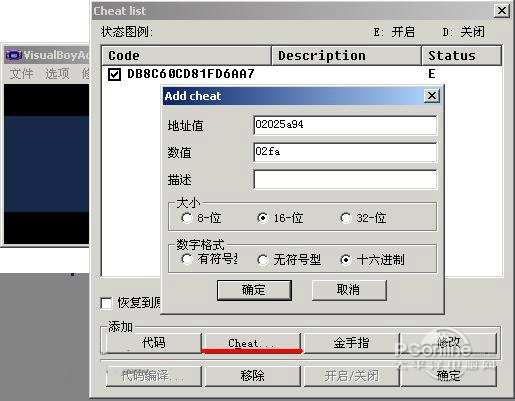Open the 文件 menu in VisualBoyAdvance
Screen dimensions: 515x401
point(22,73)
